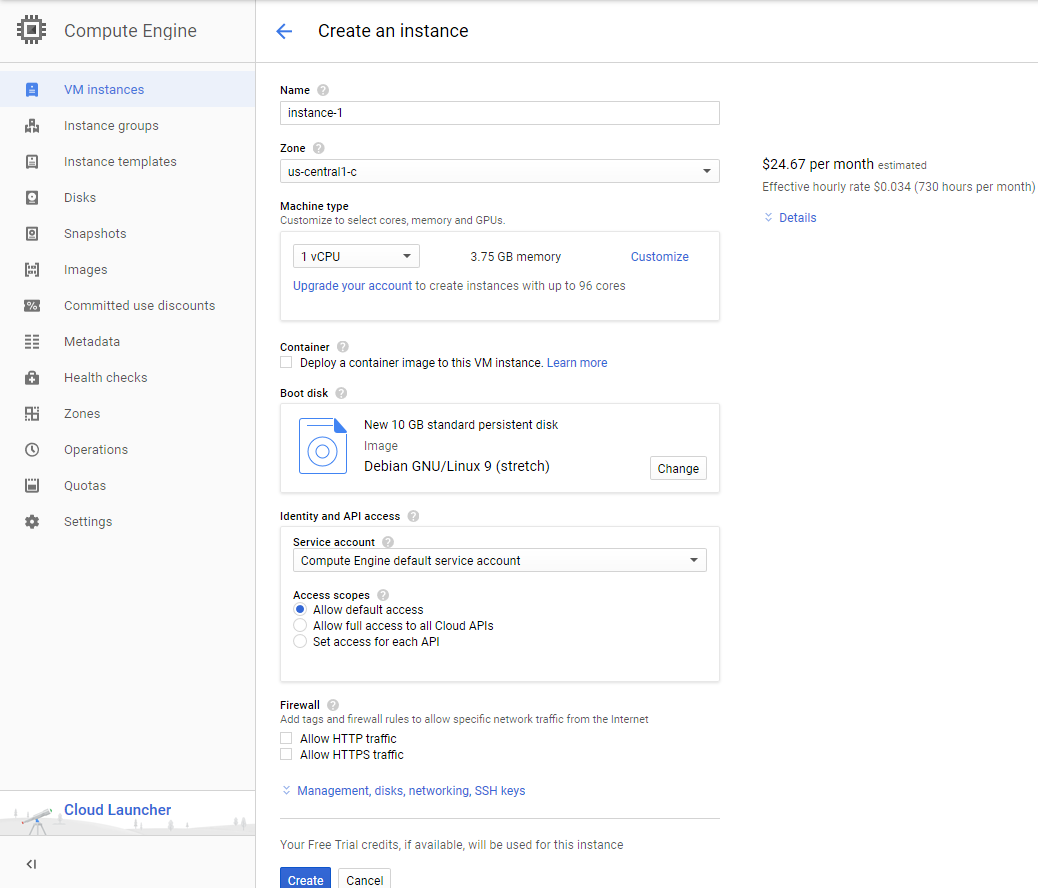Open the Quotas section
Screen dimensions: 1038x888
coord(85,485)
